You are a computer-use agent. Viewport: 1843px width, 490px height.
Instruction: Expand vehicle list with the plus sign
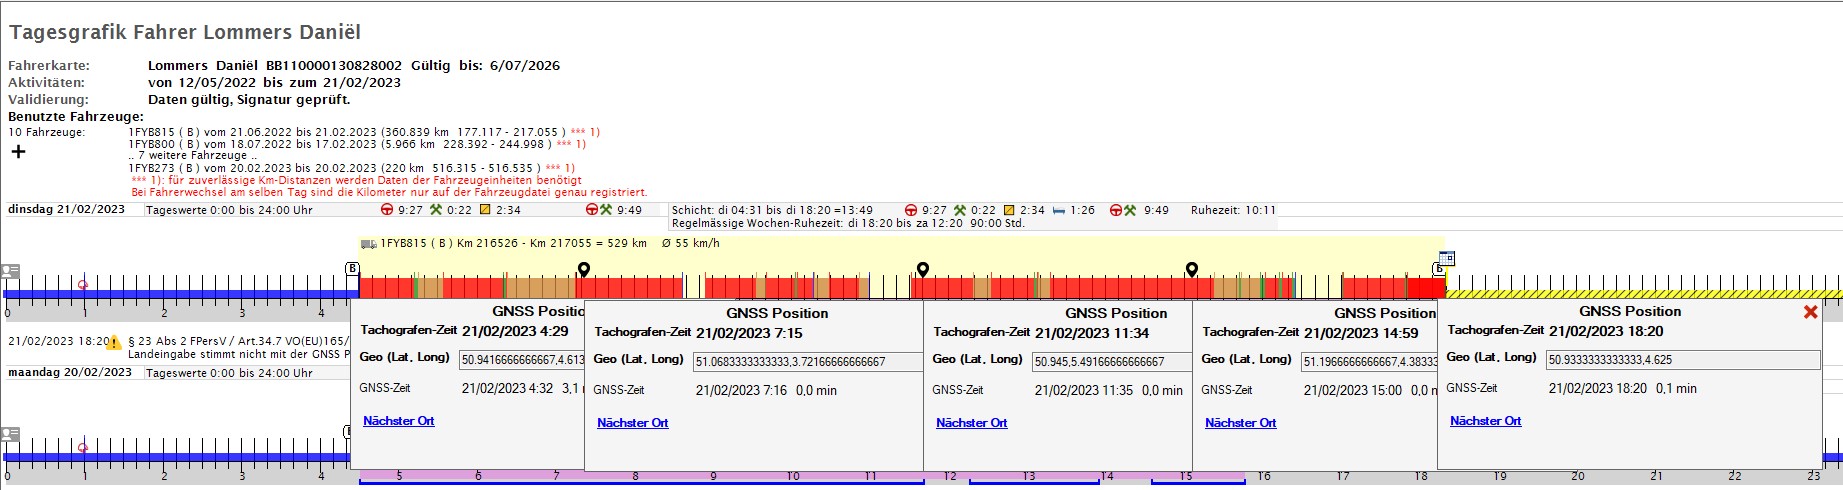pos(18,152)
